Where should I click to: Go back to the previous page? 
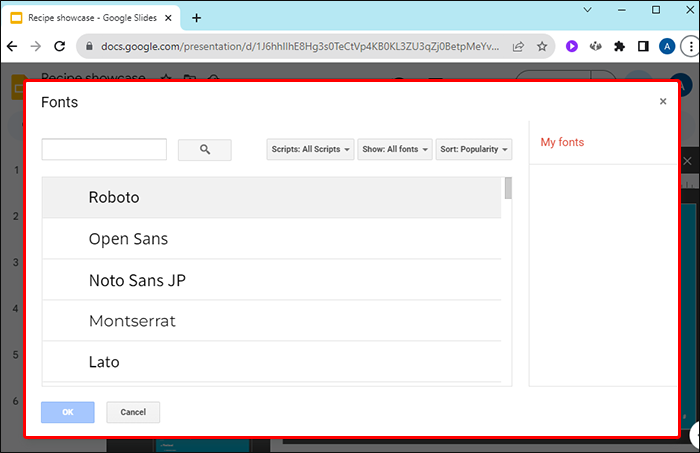pyautogui.click(x=12, y=46)
